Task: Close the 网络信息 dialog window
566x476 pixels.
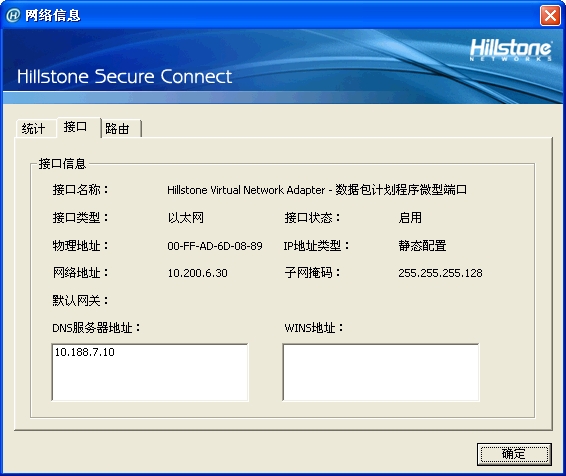Action: tap(550, 16)
